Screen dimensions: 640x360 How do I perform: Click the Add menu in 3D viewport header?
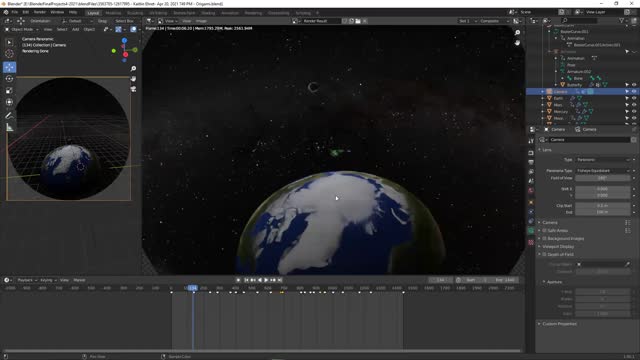click(76, 29)
